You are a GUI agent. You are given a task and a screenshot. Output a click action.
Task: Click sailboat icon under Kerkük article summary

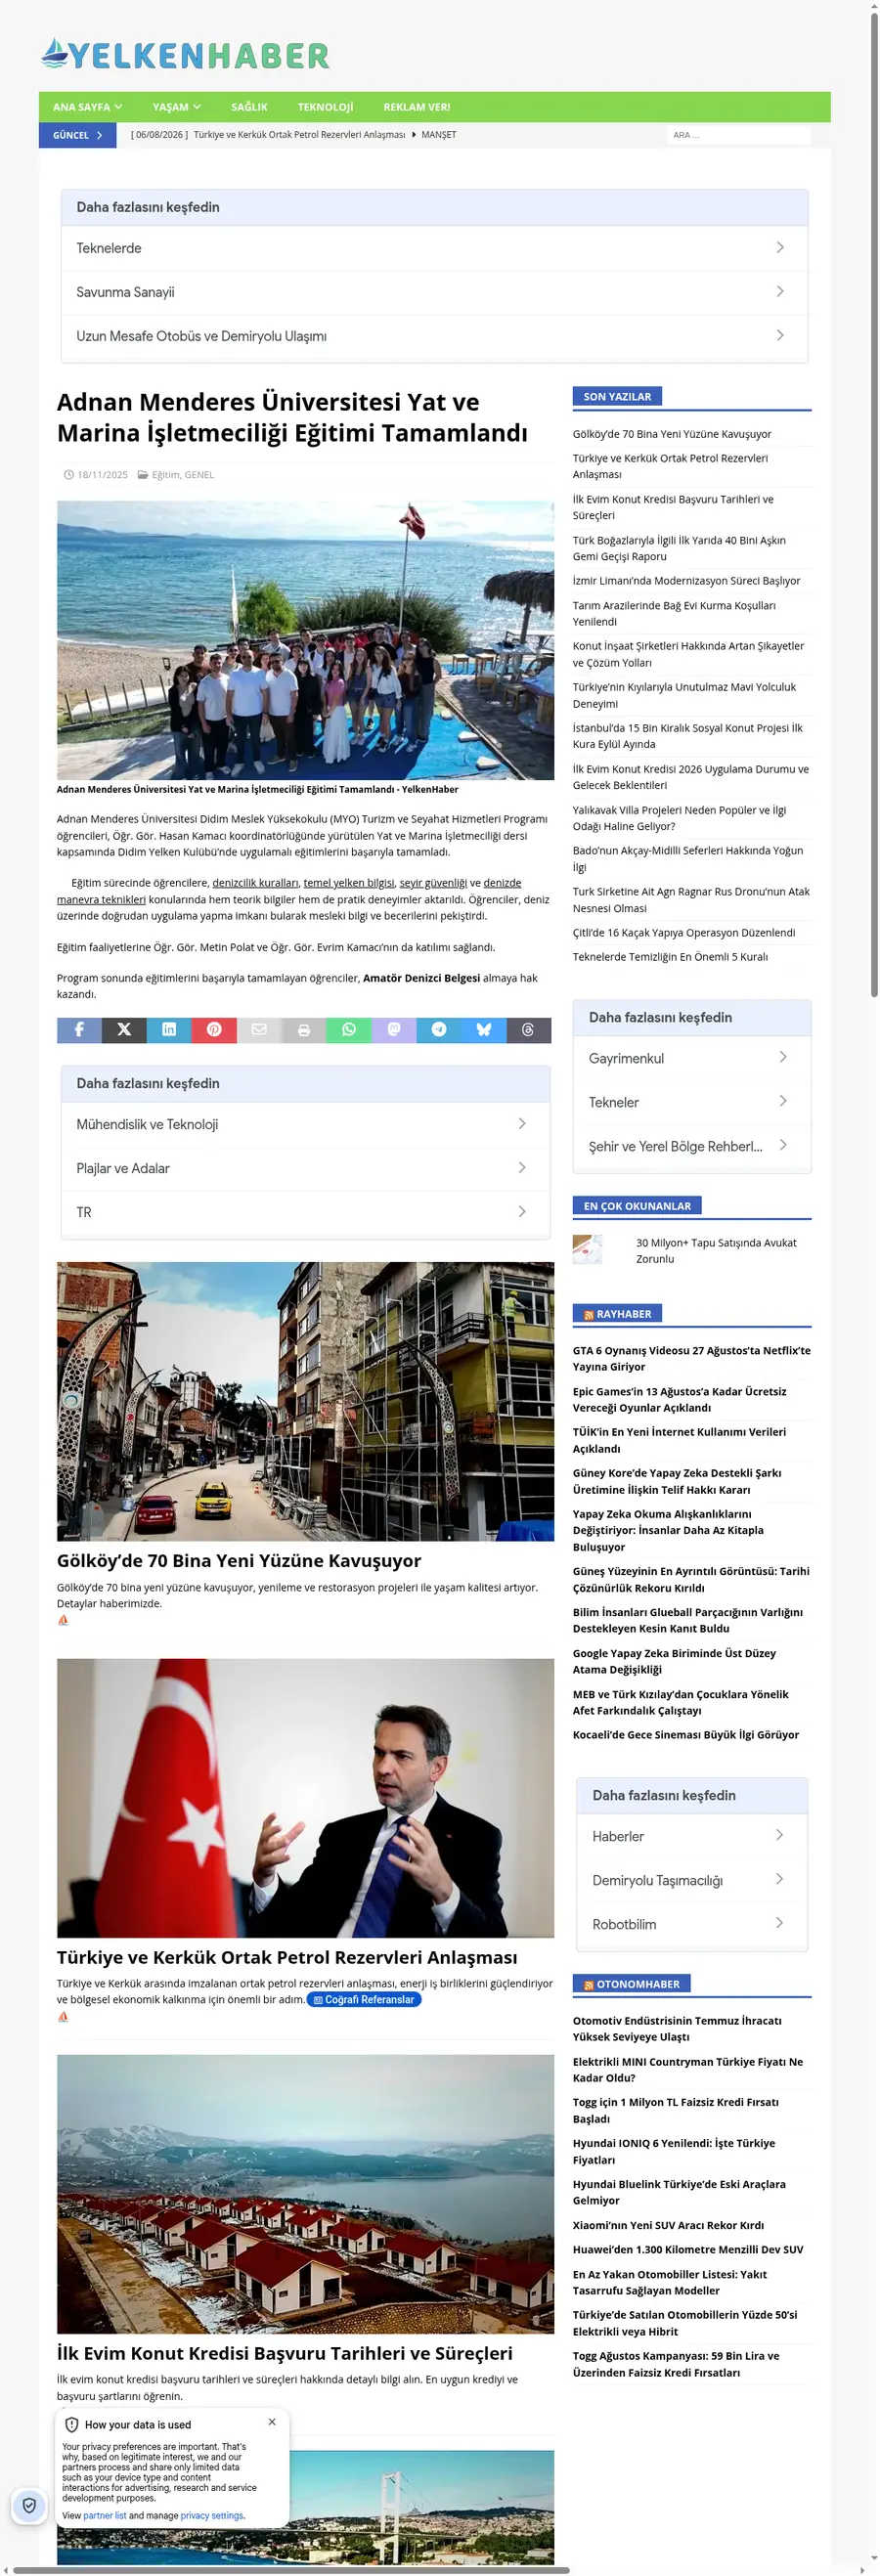(63, 2016)
